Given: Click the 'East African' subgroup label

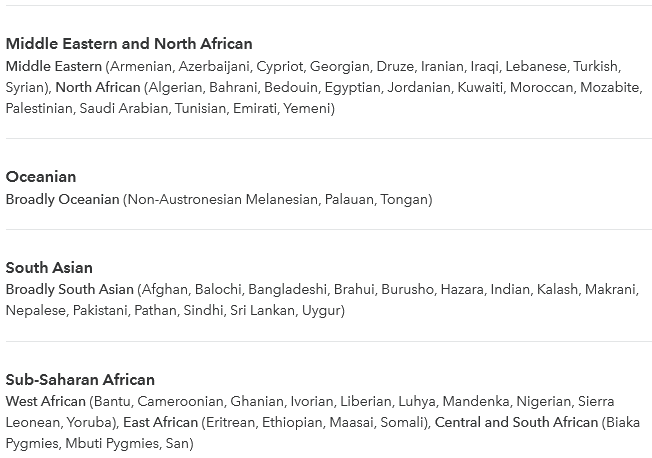Looking at the screenshot, I should pyautogui.click(x=161, y=422).
